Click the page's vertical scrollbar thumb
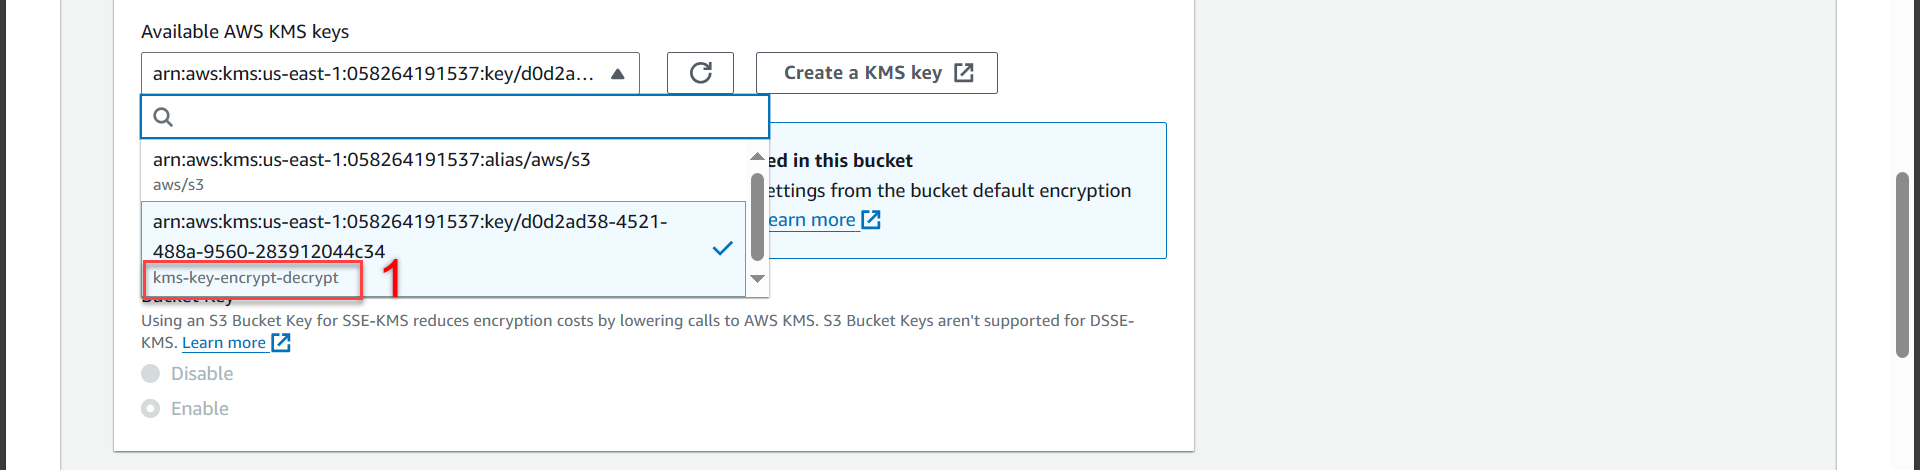 coord(1902,264)
